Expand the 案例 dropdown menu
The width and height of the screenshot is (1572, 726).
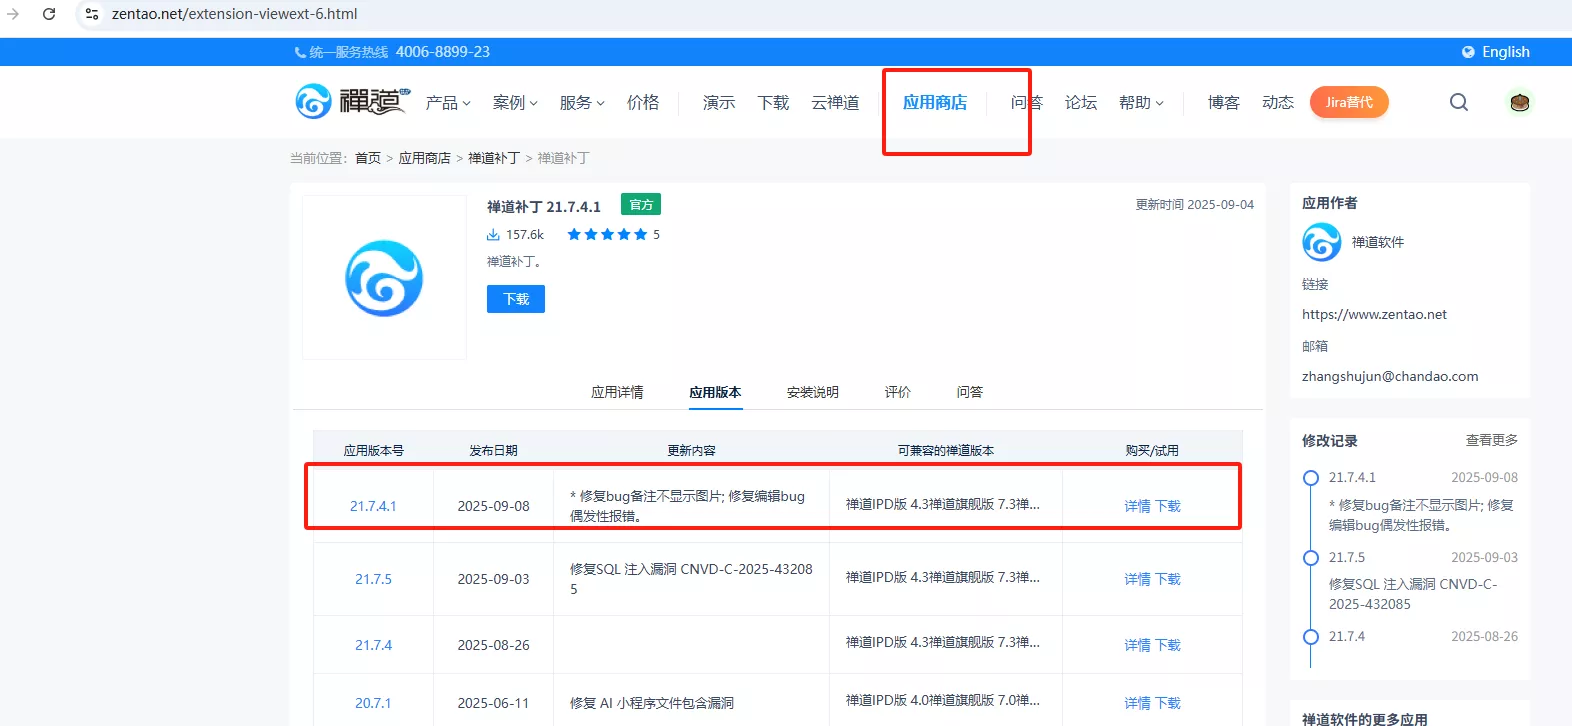pyautogui.click(x=514, y=103)
